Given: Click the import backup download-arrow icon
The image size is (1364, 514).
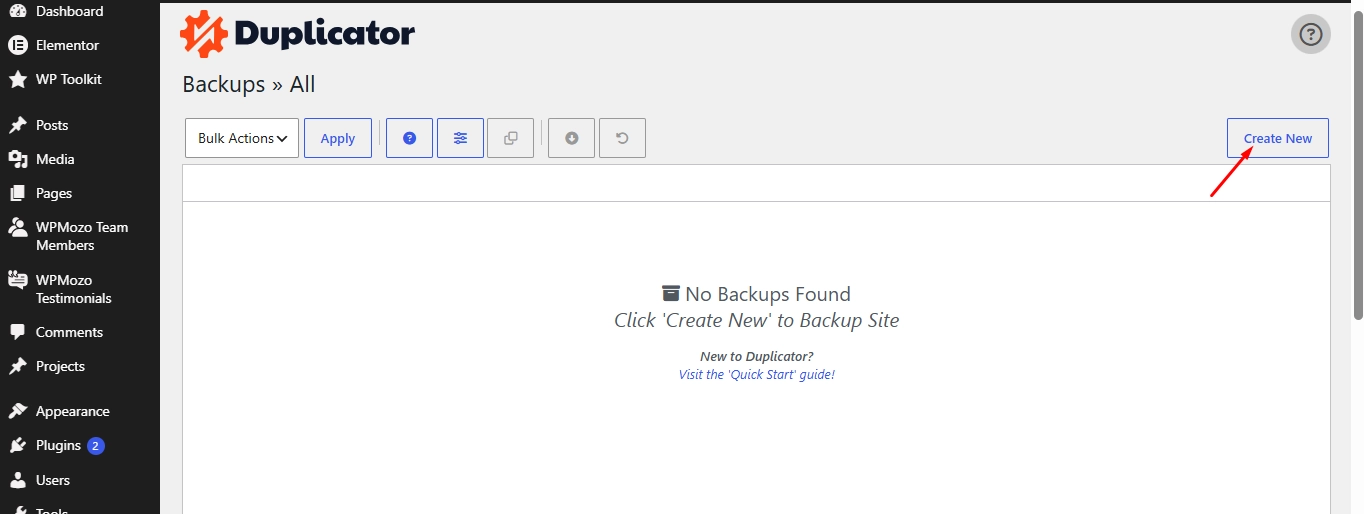Looking at the screenshot, I should (x=572, y=138).
